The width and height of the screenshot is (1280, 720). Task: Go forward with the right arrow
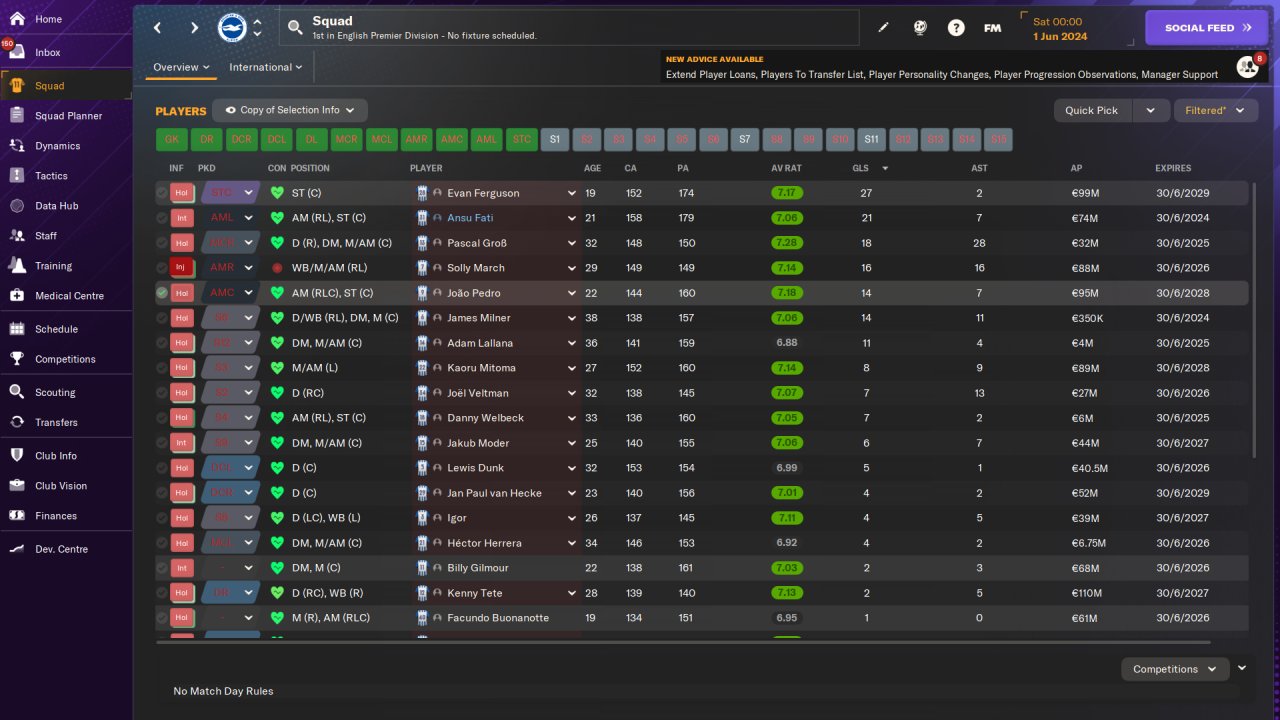194,28
